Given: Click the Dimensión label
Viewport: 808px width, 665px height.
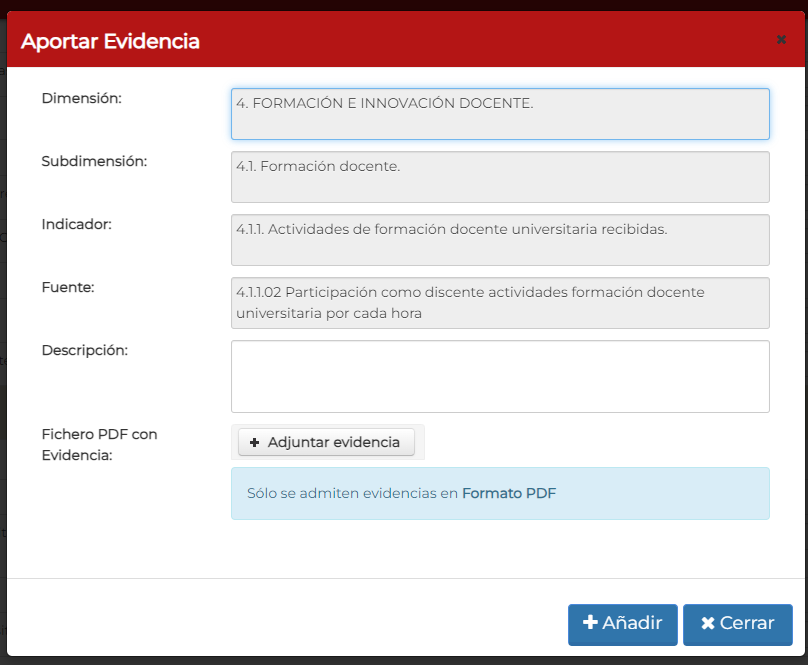Looking at the screenshot, I should pos(81,98).
